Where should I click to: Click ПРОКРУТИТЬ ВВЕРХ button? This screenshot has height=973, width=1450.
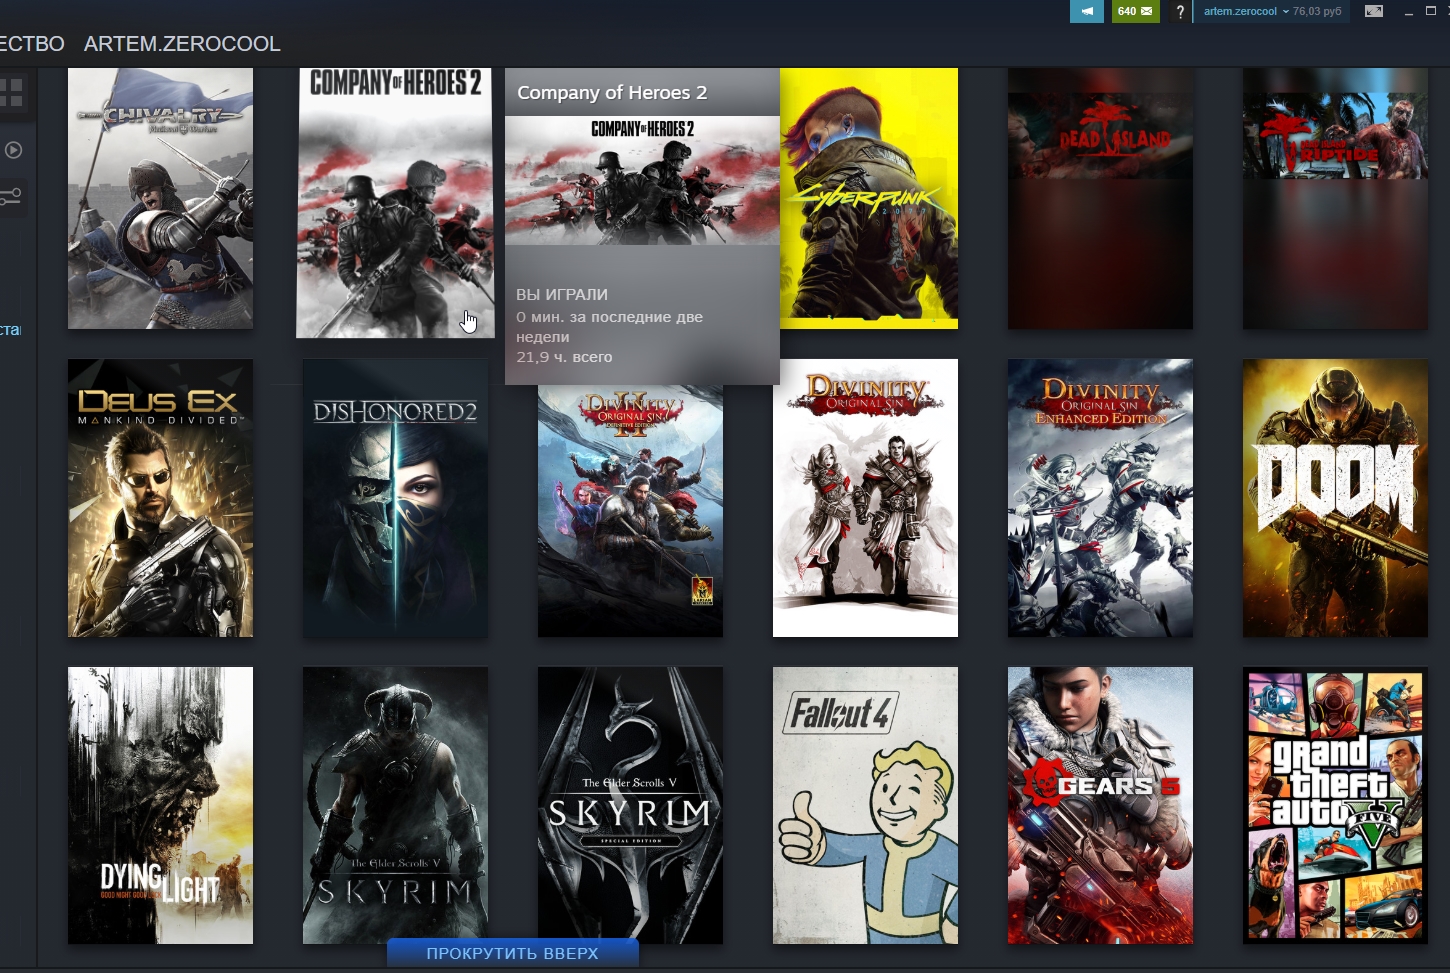point(512,953)
